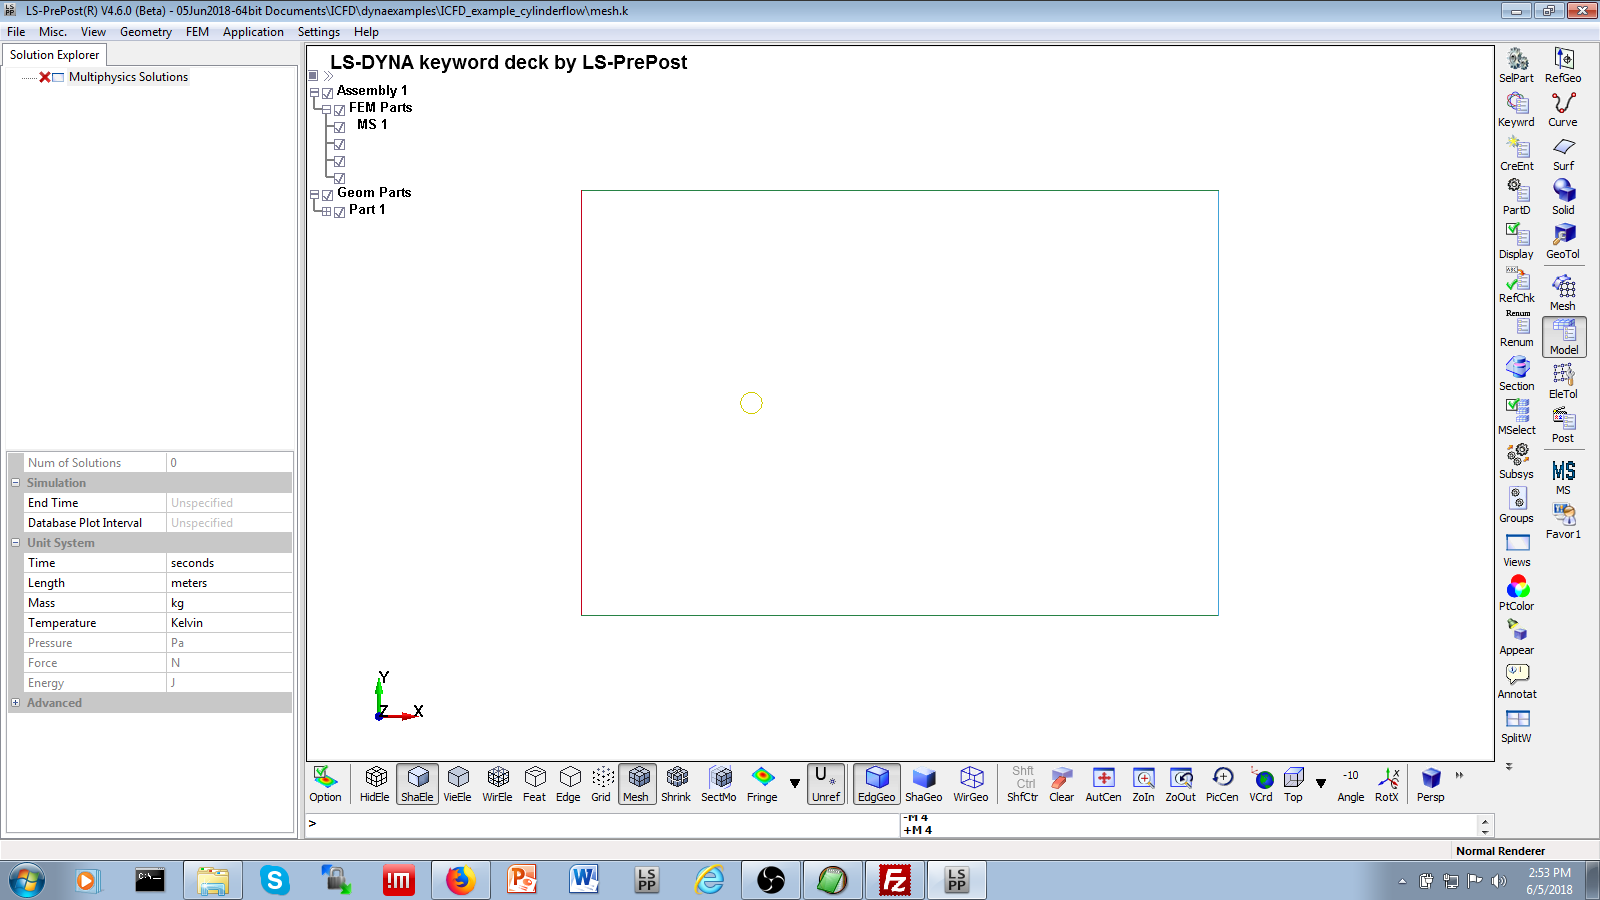
Task: Collapse the FEM Parts tree node
Action: point(326,109)
